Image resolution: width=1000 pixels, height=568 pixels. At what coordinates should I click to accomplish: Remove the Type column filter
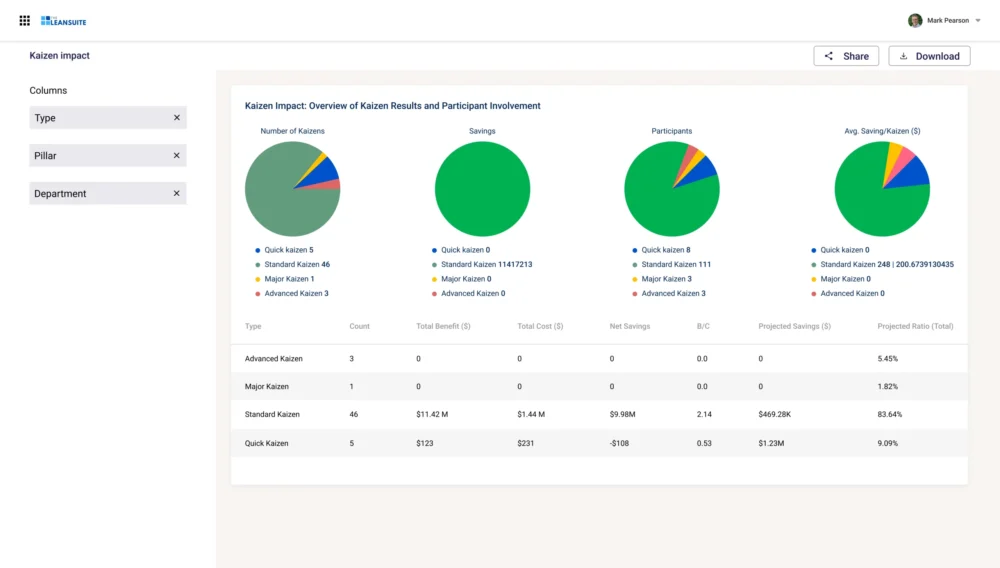click(x=177, y=118)
